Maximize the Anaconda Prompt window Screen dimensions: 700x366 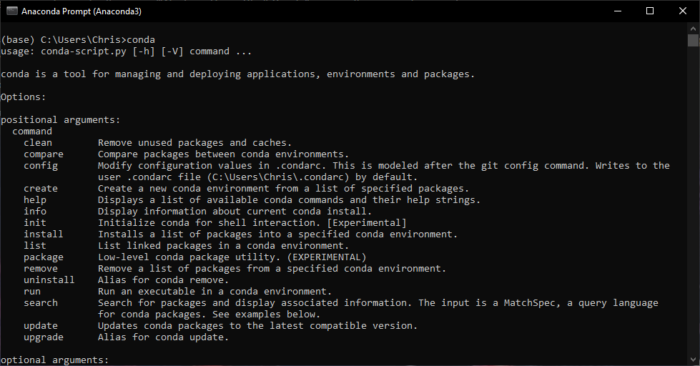[x=650, y=11]
